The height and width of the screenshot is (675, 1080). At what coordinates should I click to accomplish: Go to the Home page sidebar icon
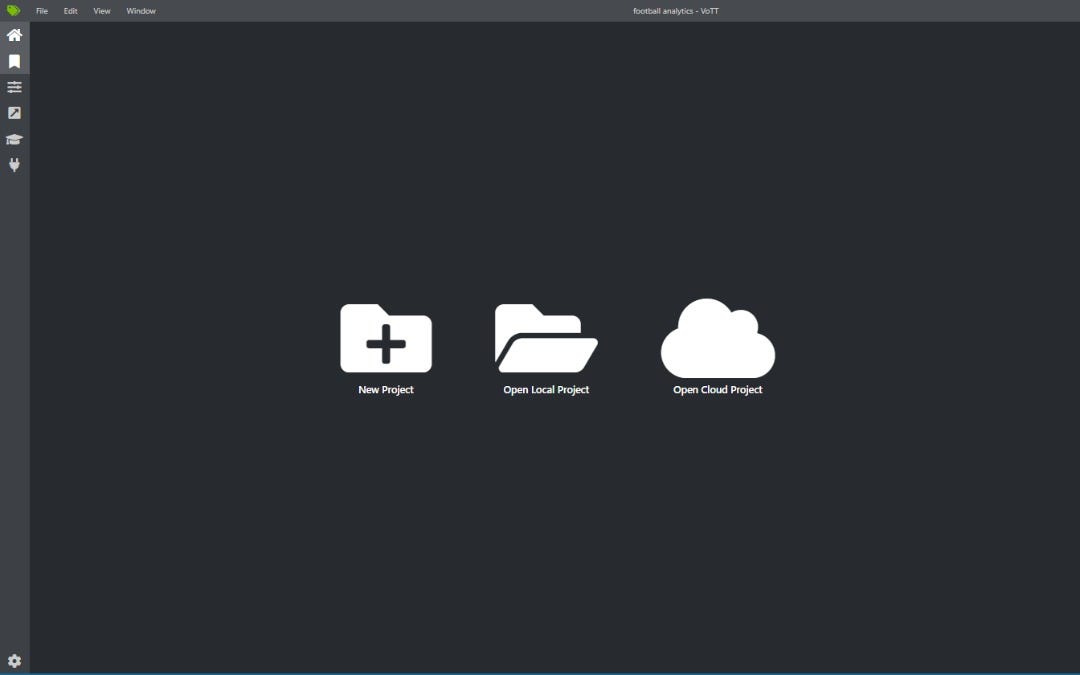pos(14,35)
